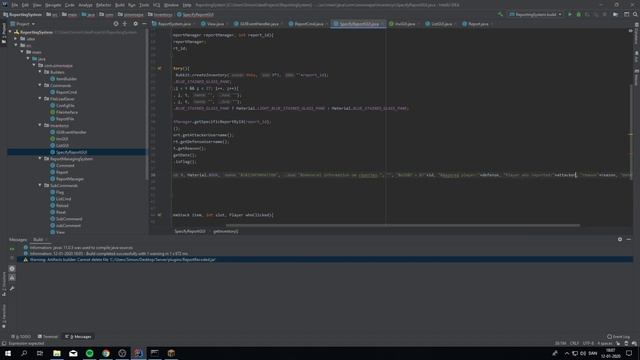Open the Refactor menu
Viewport: 640px width, 360px height.
103,5
